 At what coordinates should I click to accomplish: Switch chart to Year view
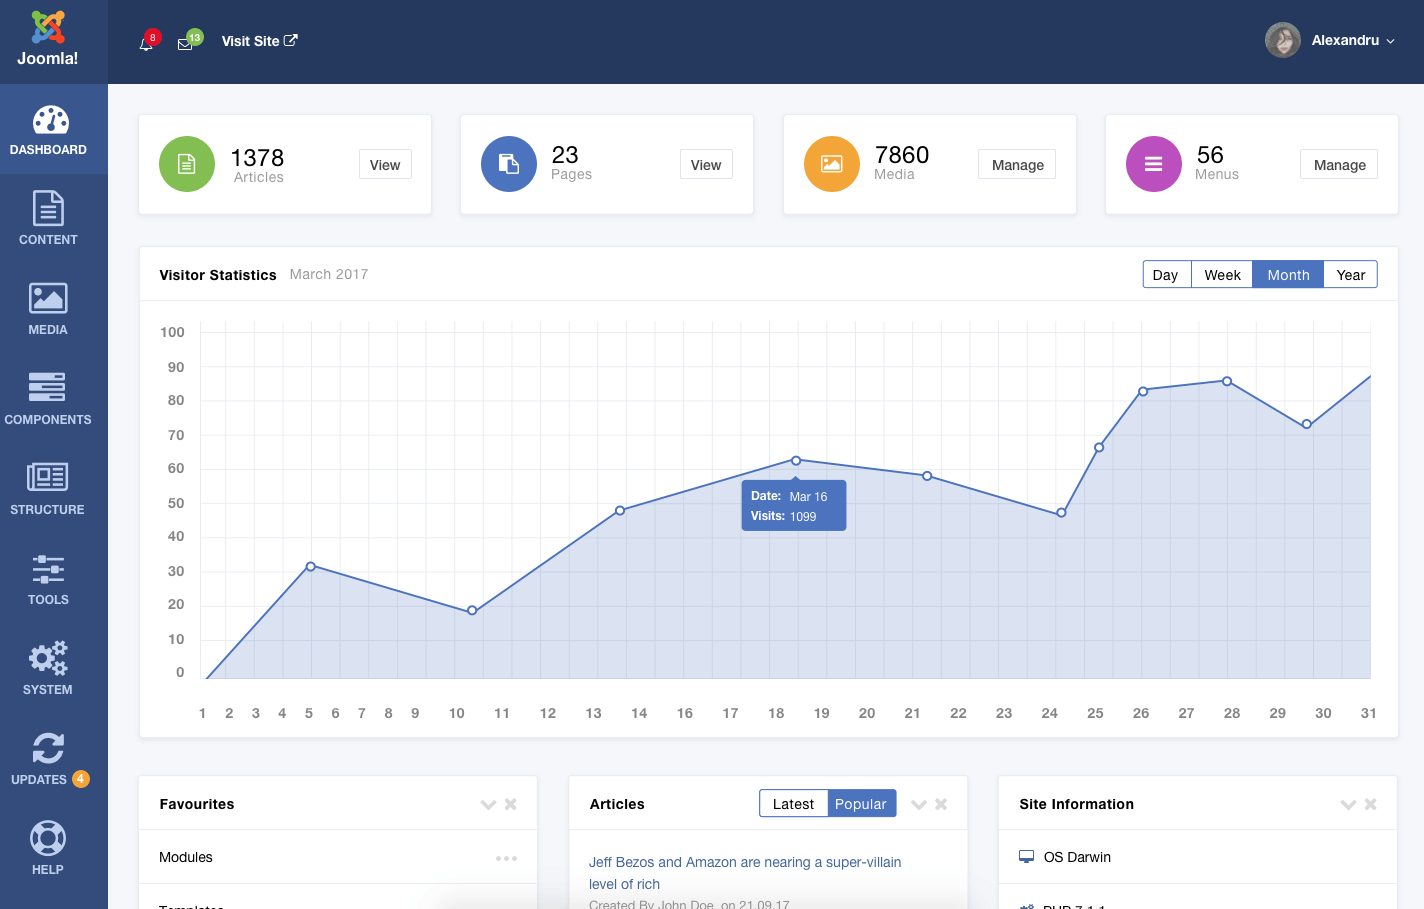pos(1350,275)
